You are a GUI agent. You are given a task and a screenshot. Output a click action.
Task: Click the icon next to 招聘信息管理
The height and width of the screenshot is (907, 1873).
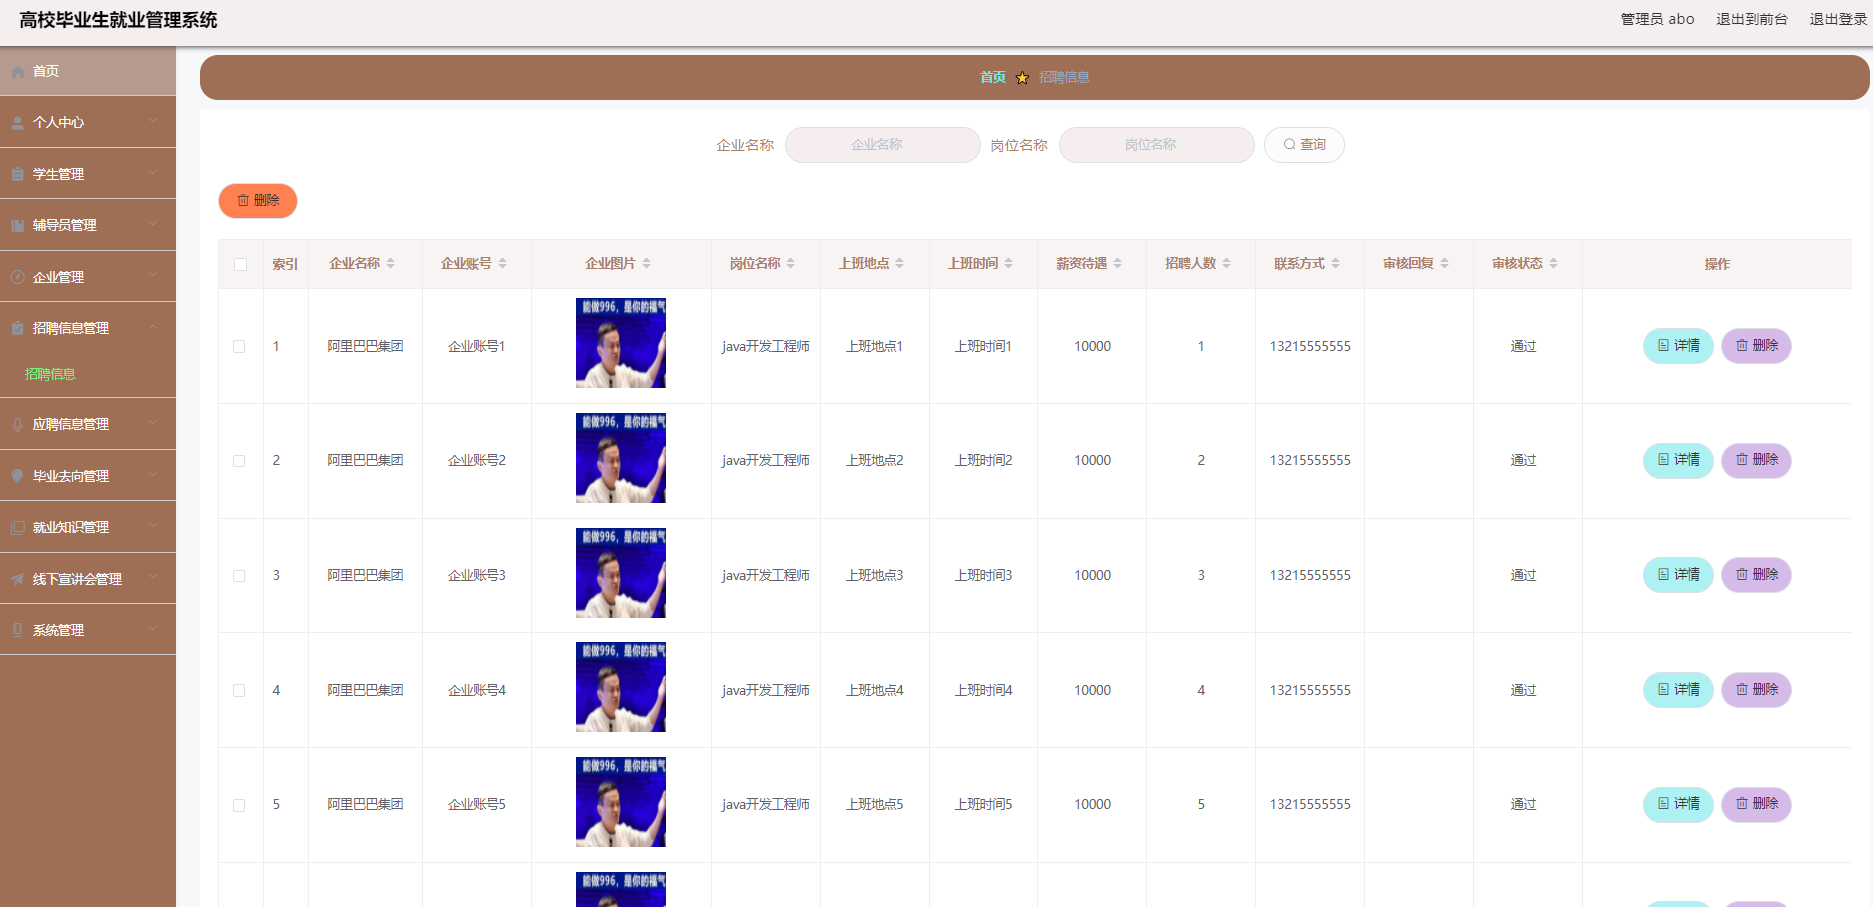tap(18, 328)
